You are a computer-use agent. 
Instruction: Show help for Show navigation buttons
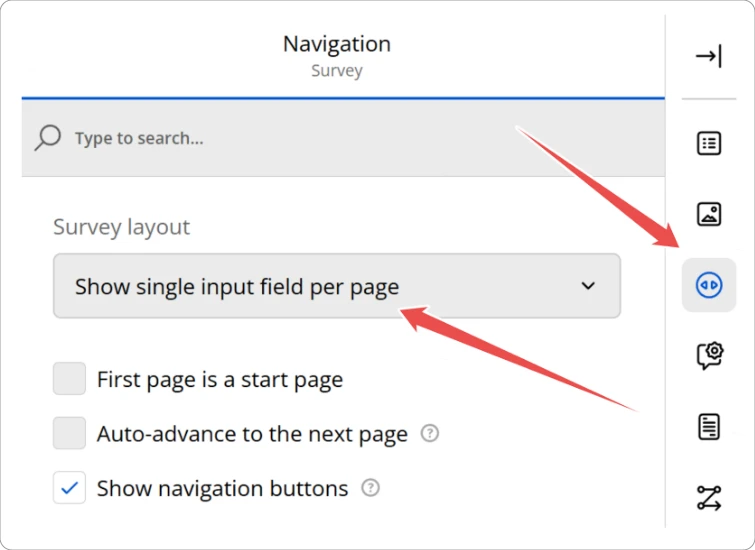click(x=370, y=488)
